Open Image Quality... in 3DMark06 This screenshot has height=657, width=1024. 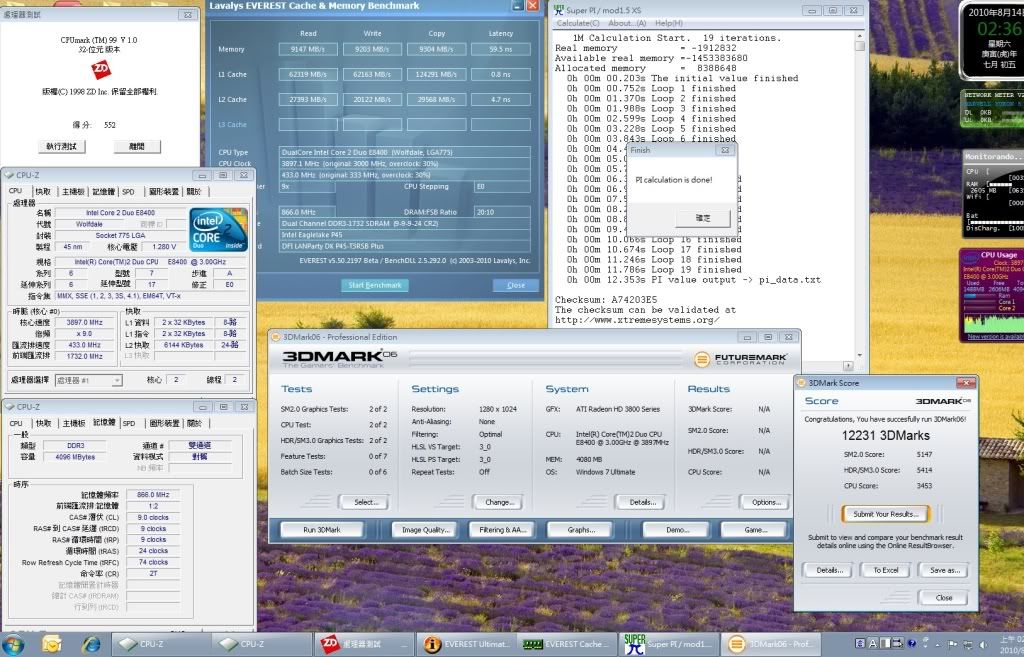tap(424, 530)
